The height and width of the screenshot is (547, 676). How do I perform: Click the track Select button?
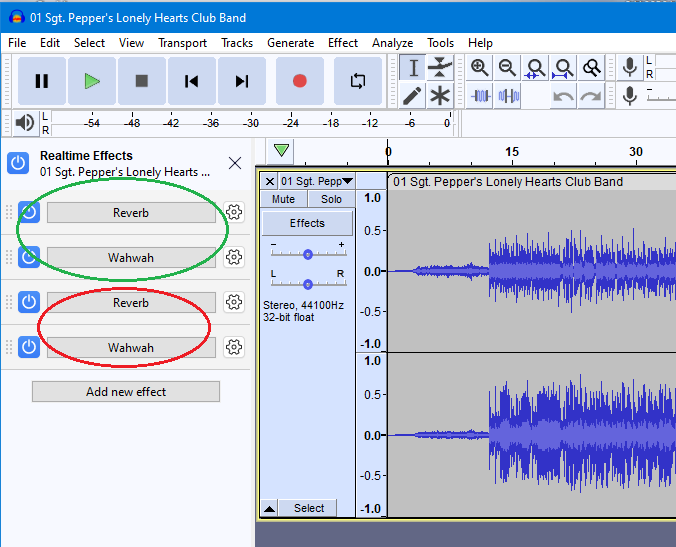coord(309,508)
